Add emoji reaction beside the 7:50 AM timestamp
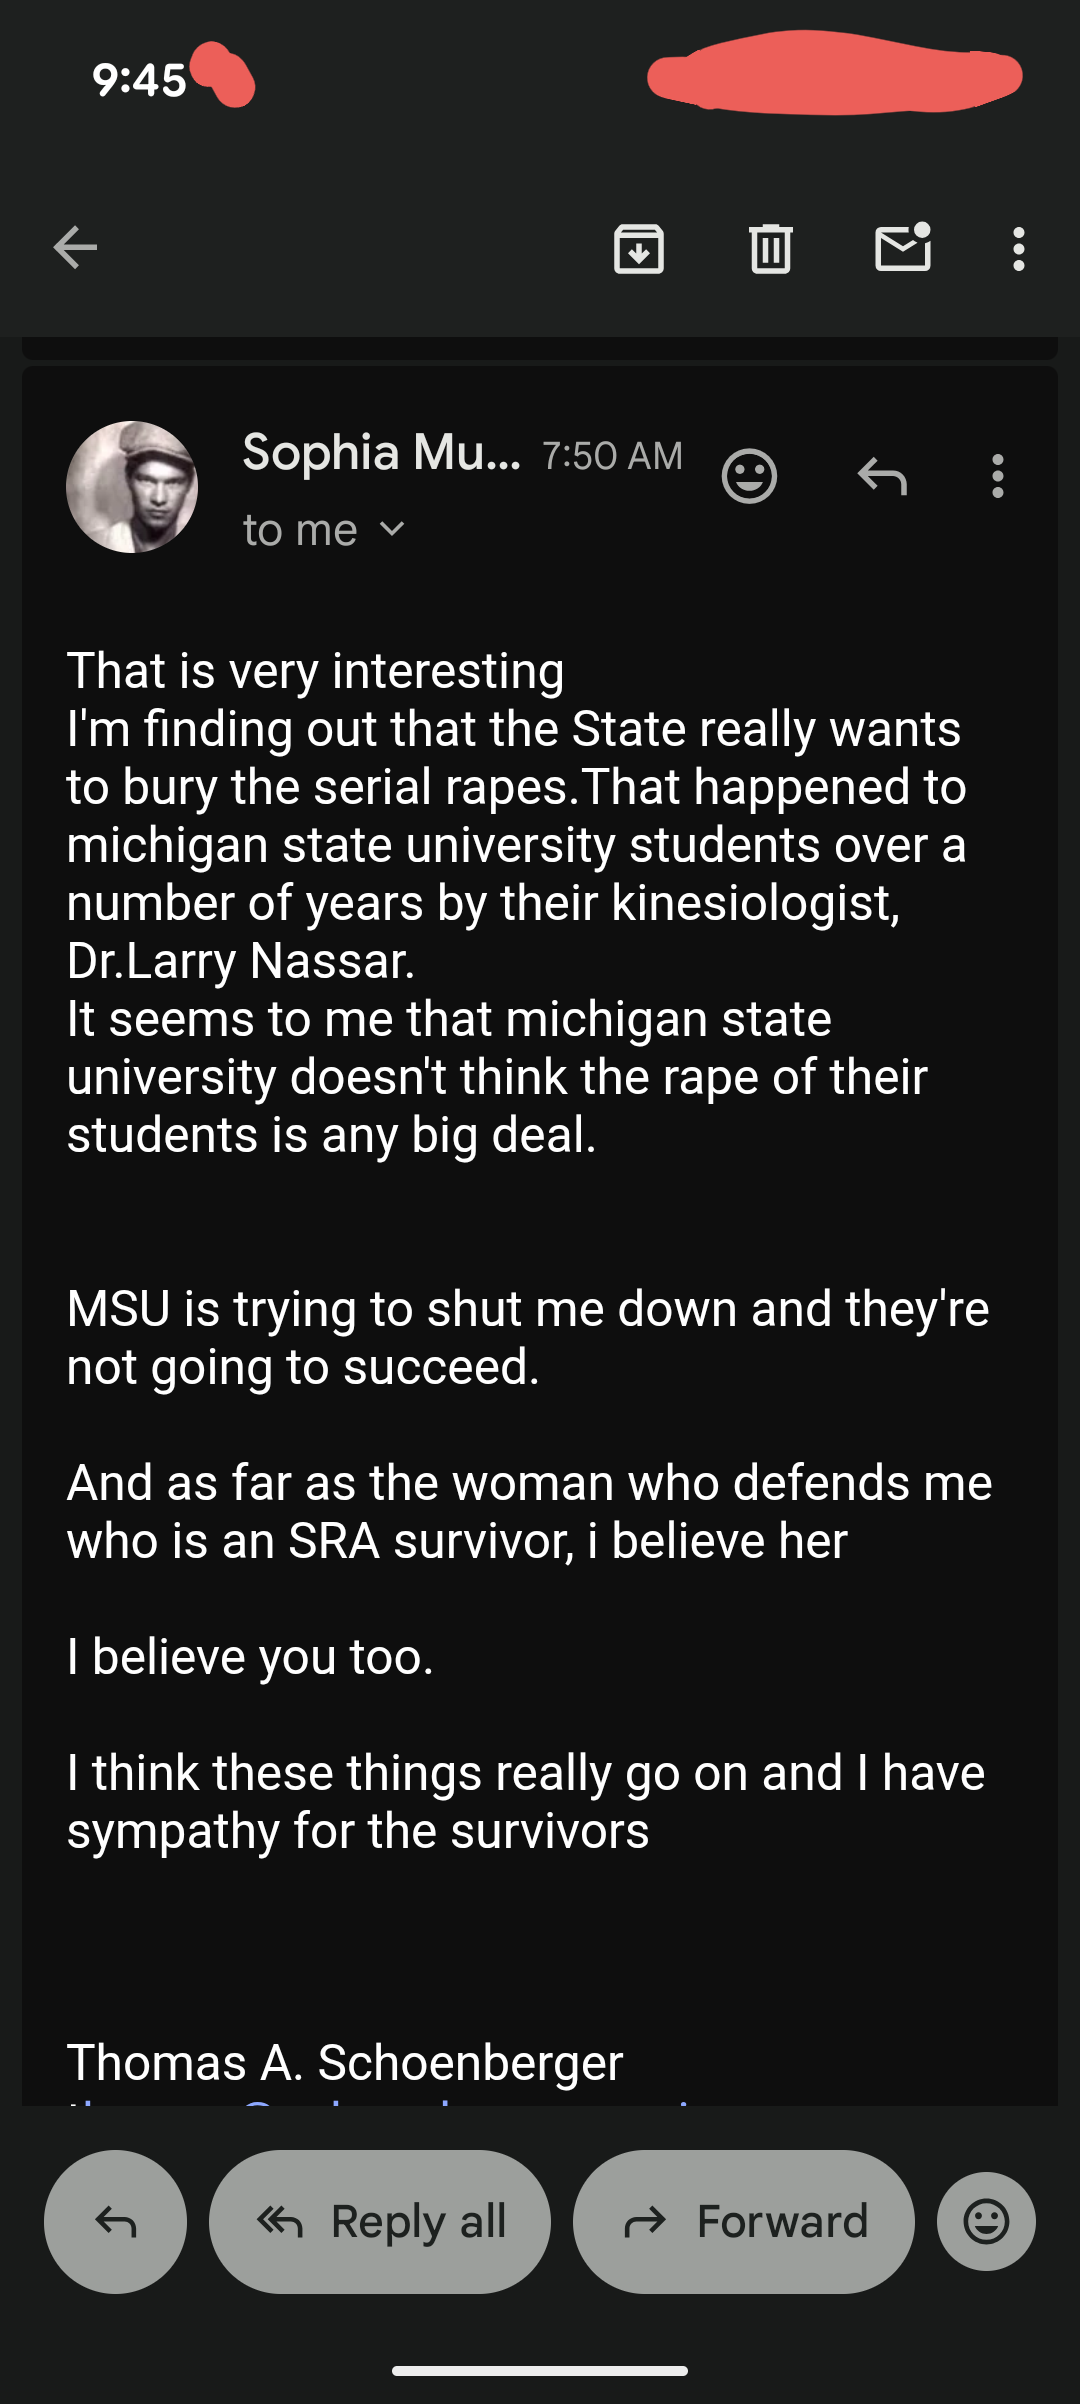 pyautogui.click(x=749, y=476)
